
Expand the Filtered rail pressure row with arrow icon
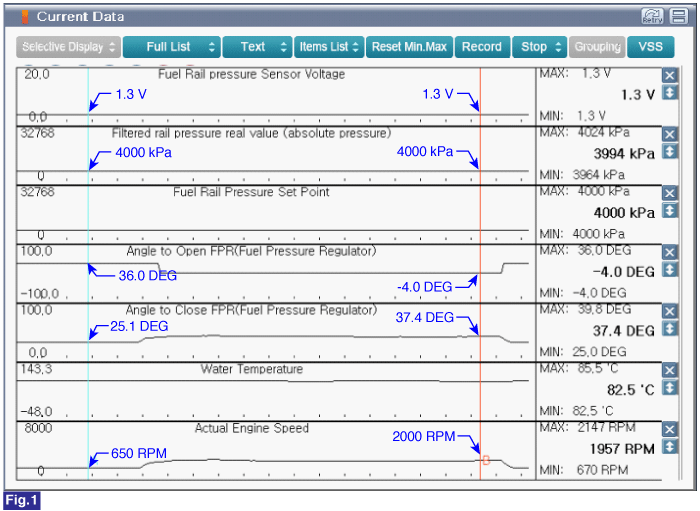[x=669, y=151]
